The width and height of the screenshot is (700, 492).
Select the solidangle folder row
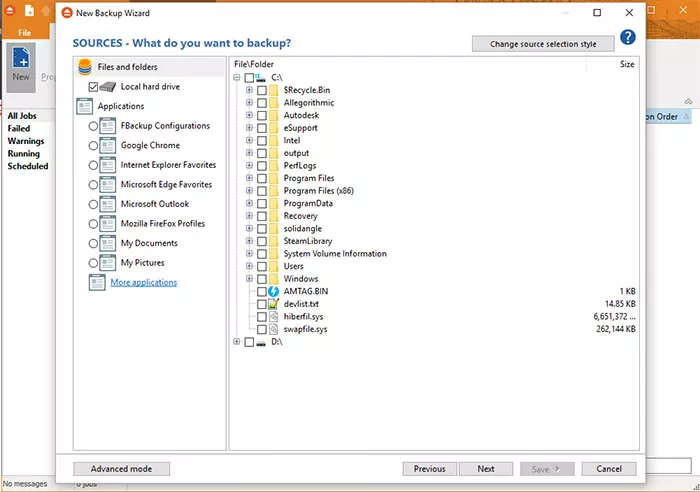pos(303,229)
